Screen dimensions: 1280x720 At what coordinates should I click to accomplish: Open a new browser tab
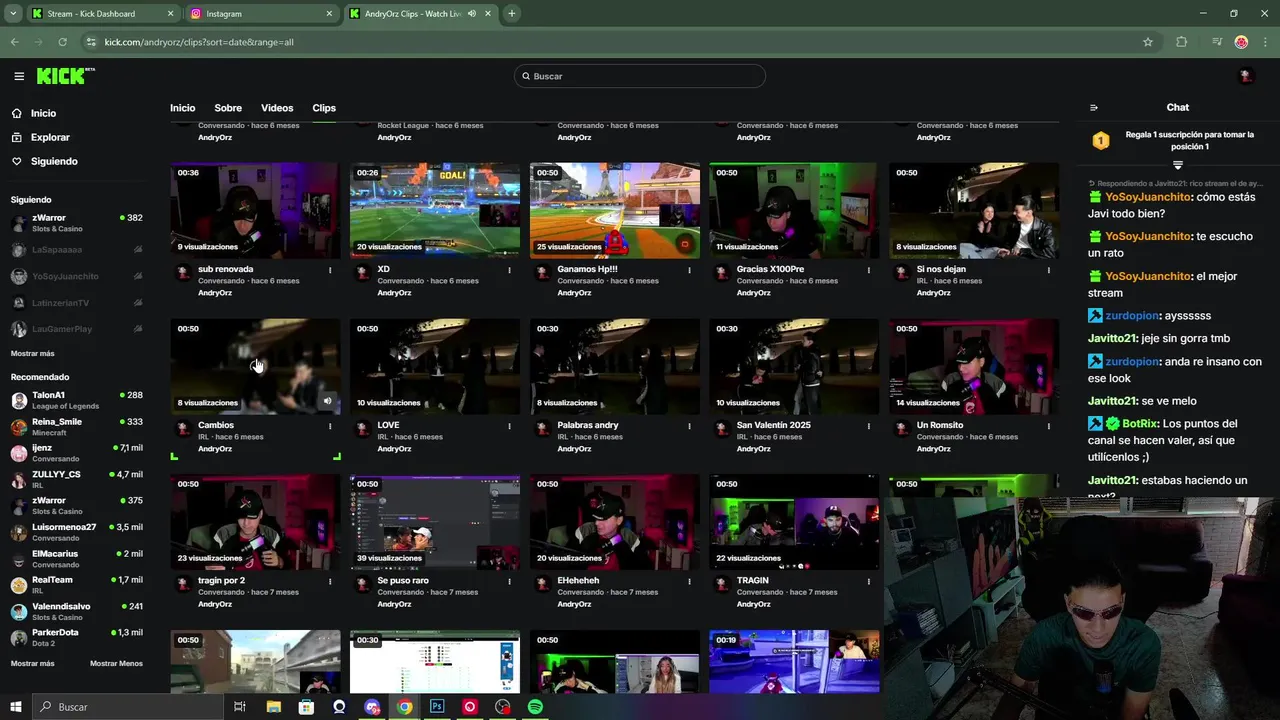click(x=511, y=14)
